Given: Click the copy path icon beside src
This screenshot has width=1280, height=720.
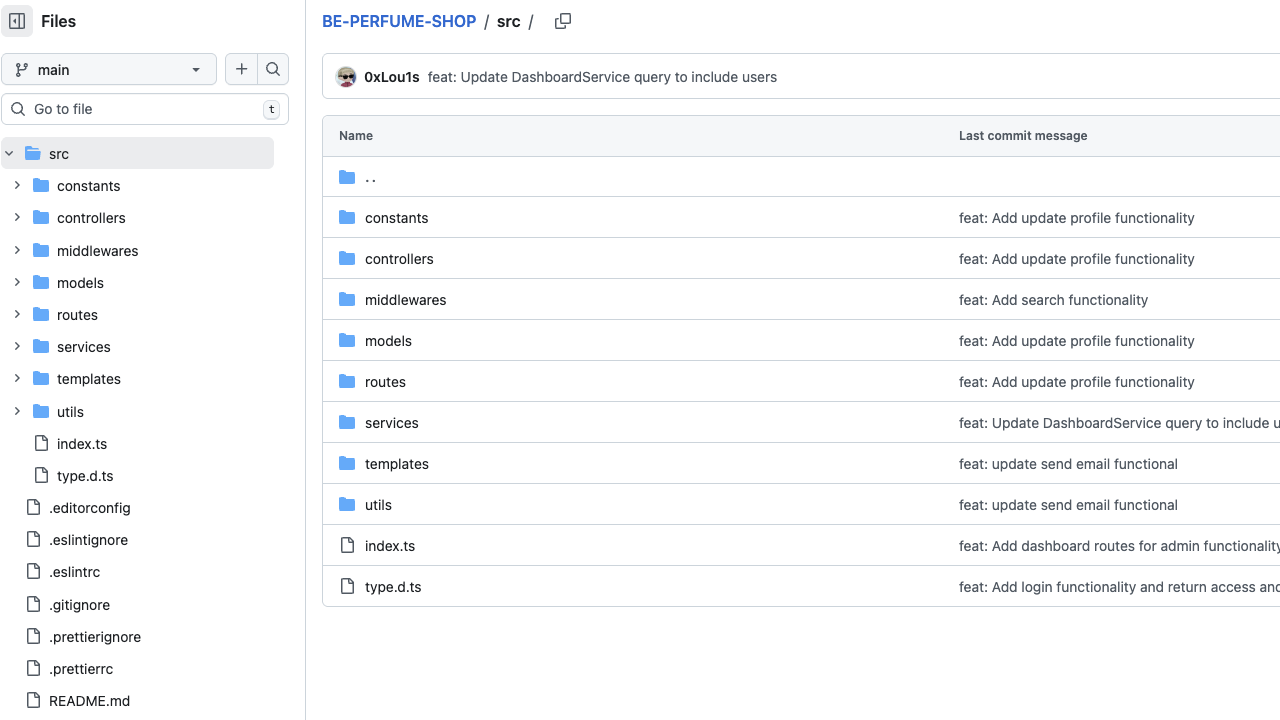Looking at the screenshot, I should [x=562, y=20].
